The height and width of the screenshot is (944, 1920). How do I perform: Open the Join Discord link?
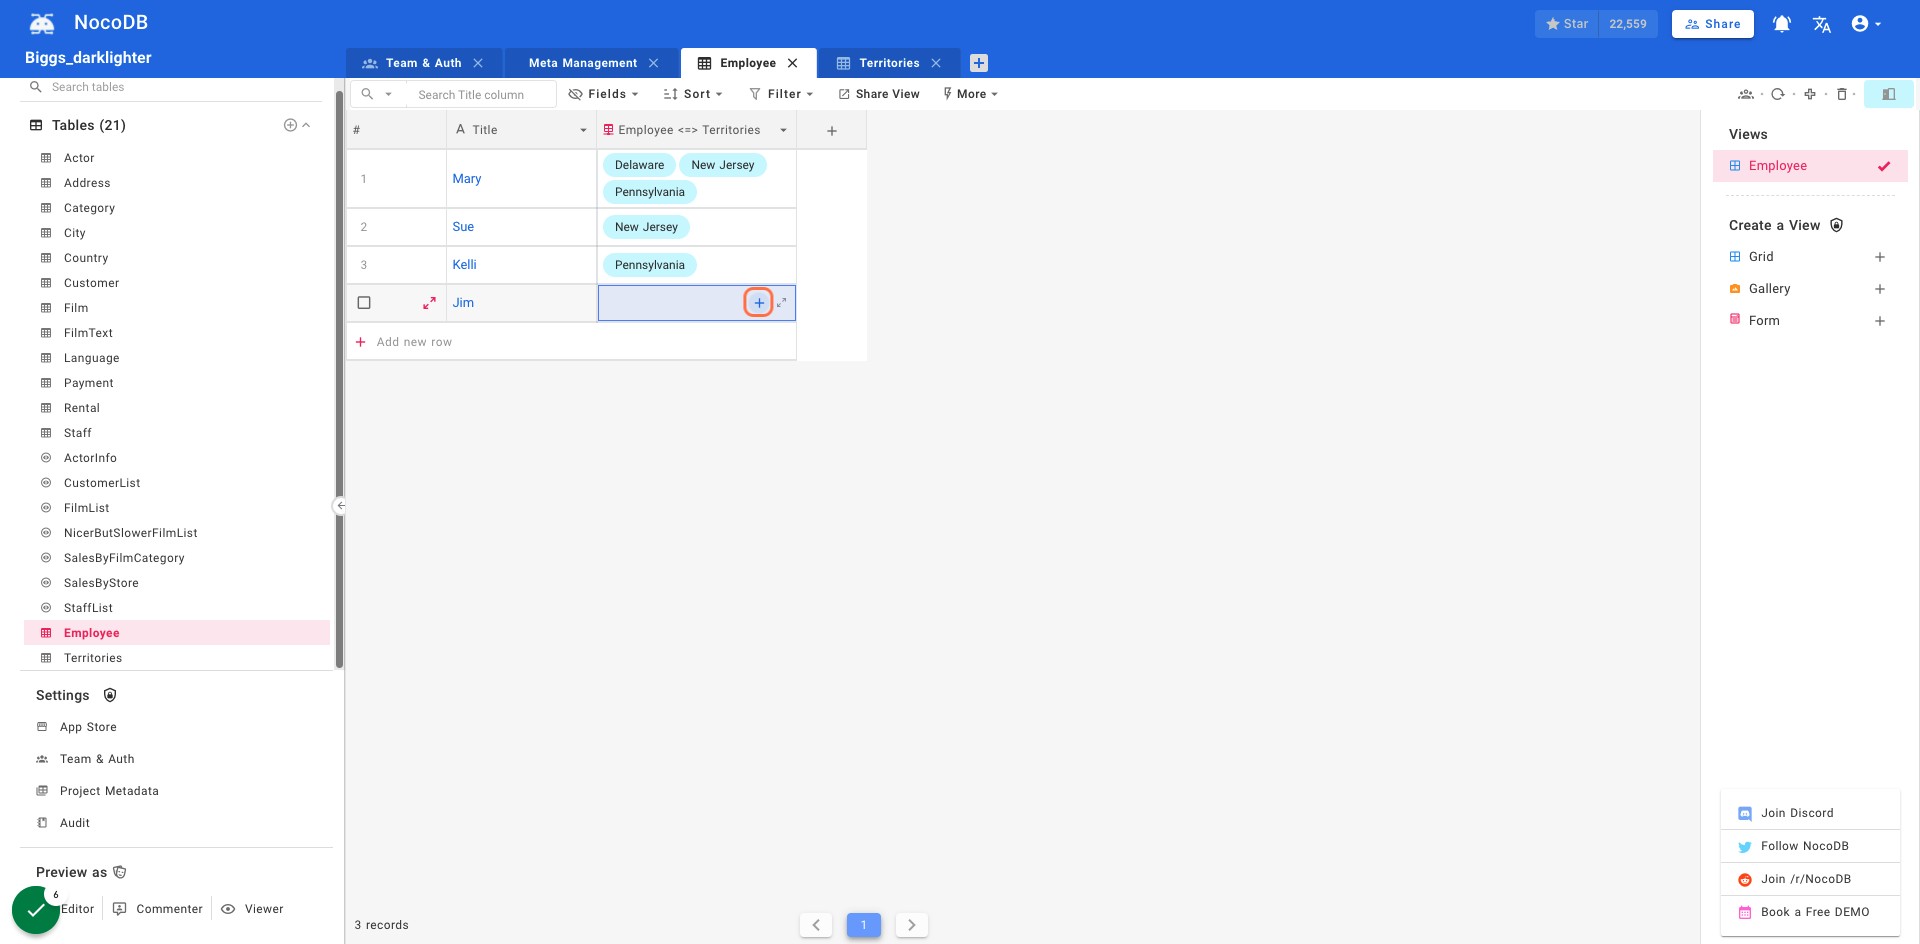[1810, 813]
